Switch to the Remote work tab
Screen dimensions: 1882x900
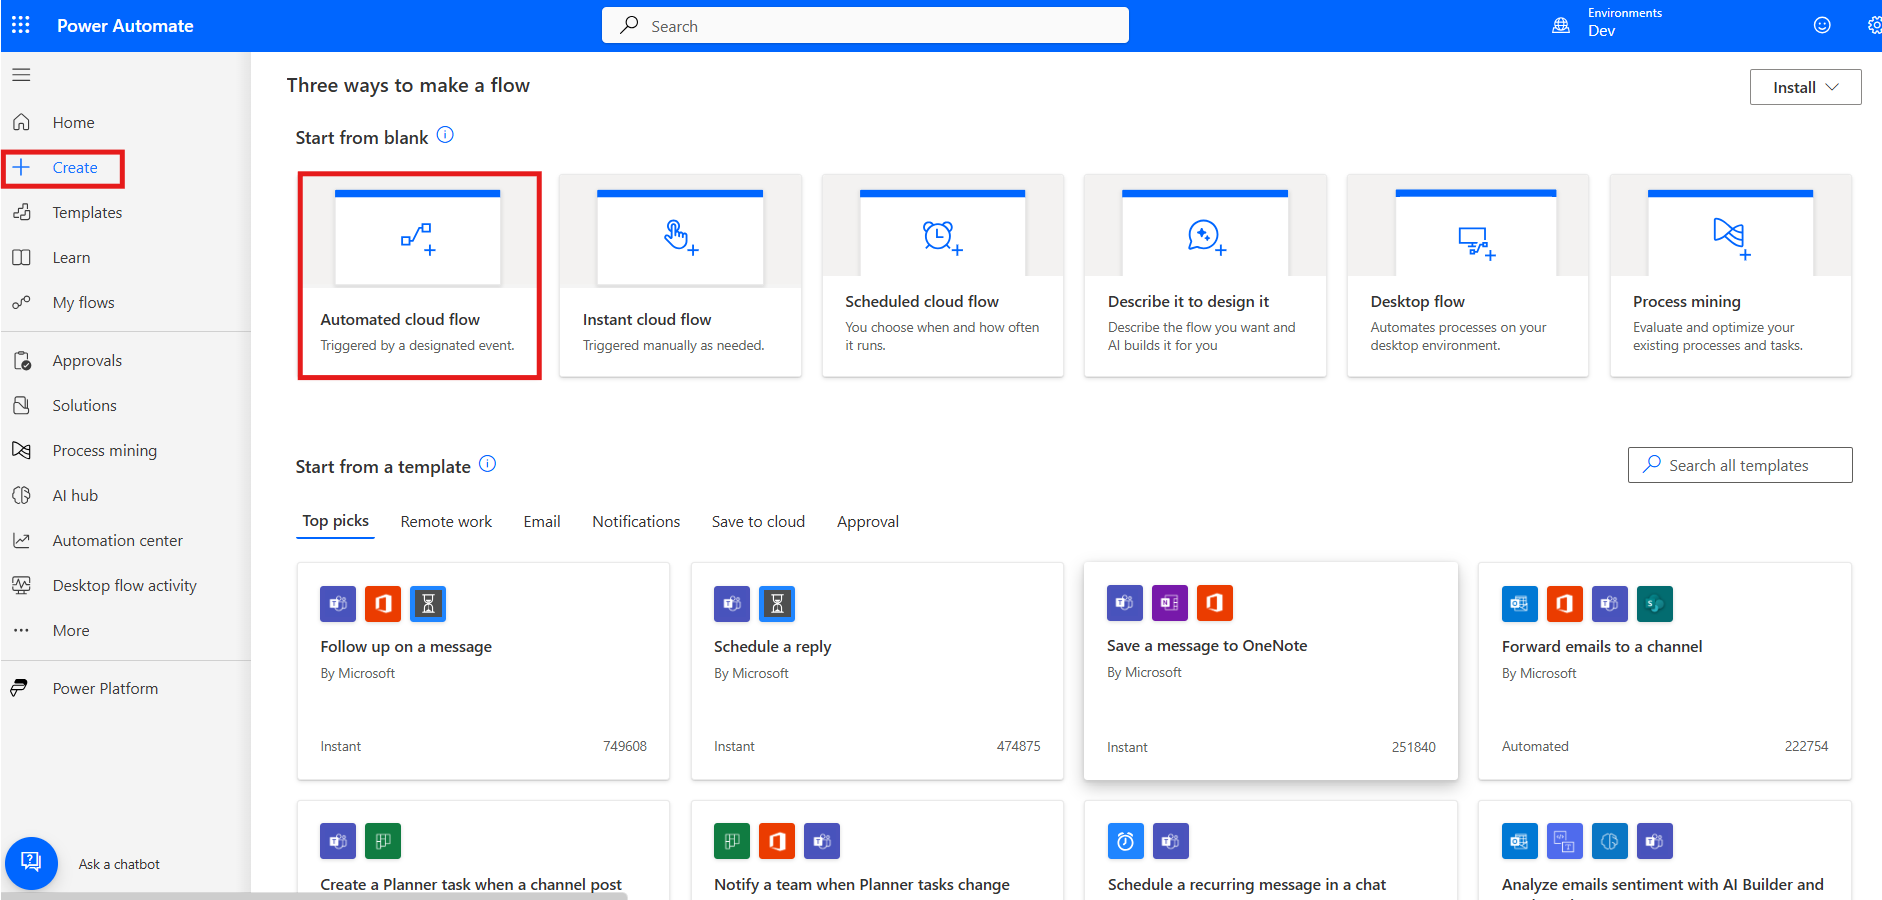pos(446,522)
